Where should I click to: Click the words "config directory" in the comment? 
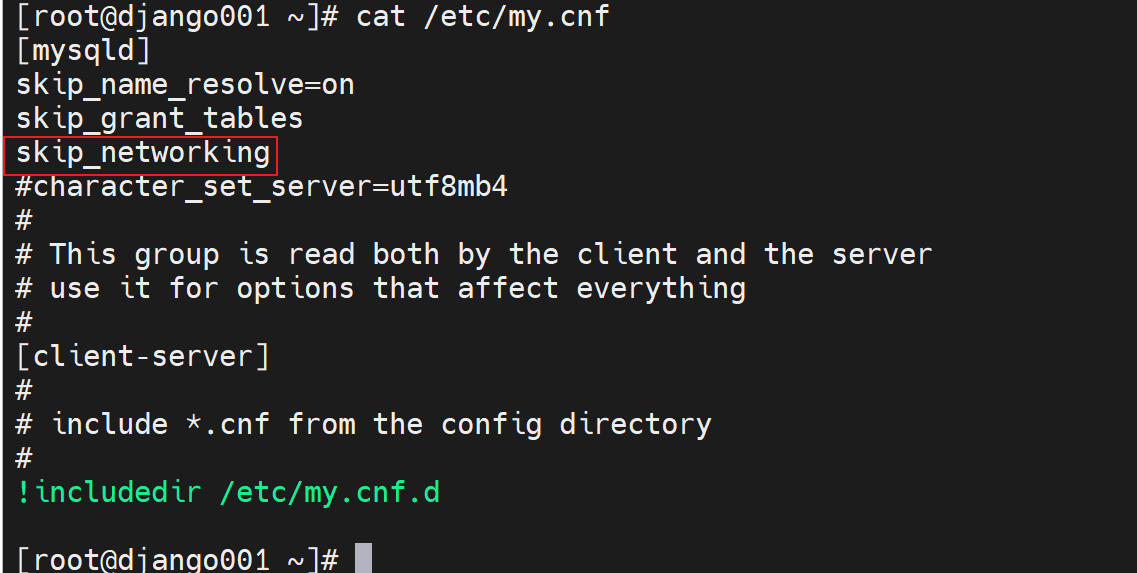576,424
